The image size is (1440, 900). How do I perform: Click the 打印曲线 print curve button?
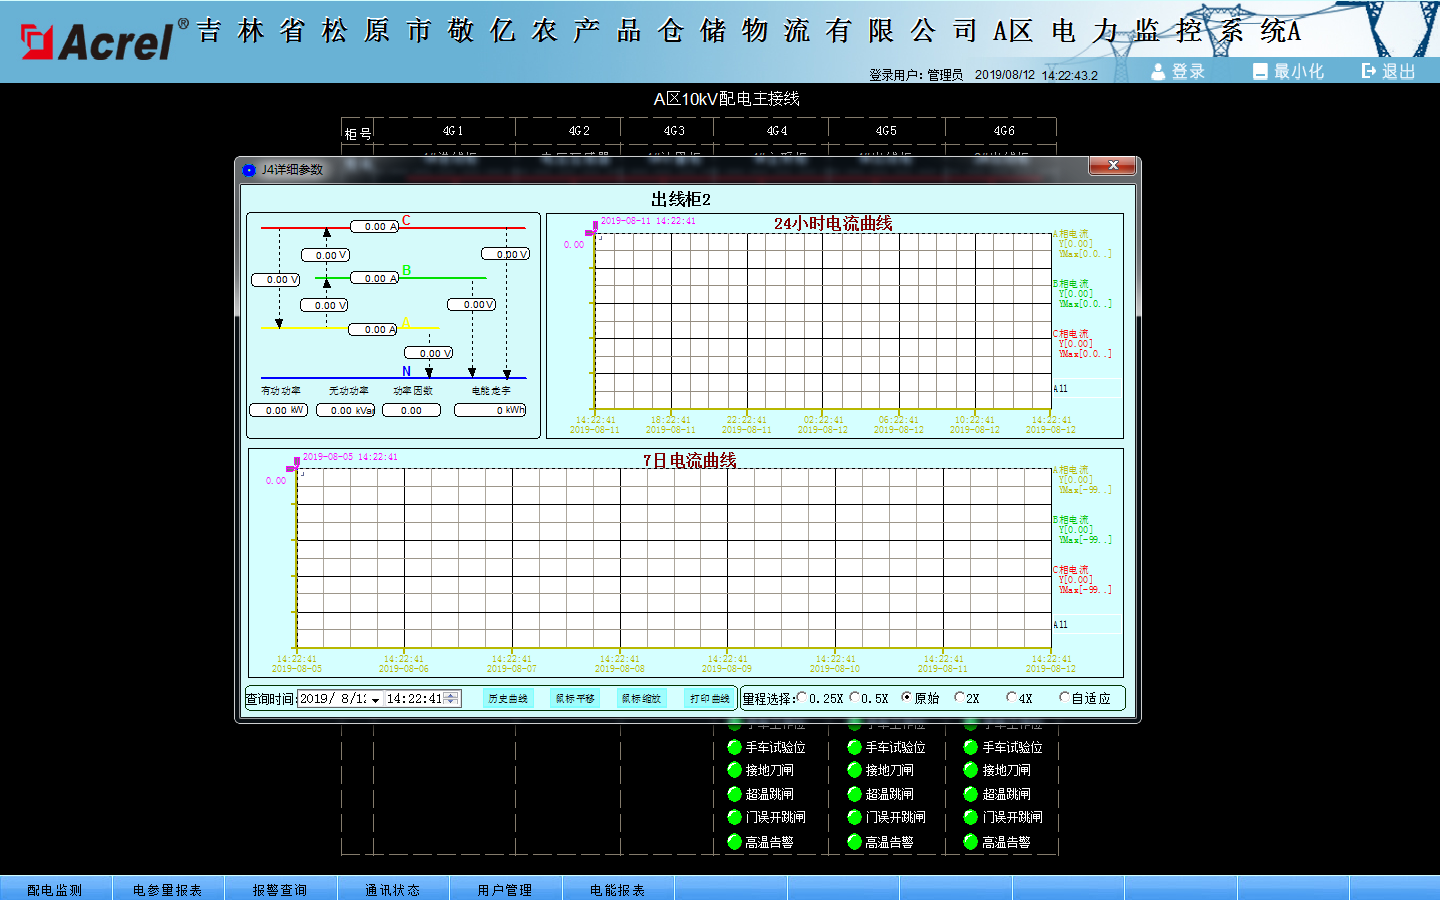pos(709,698)
